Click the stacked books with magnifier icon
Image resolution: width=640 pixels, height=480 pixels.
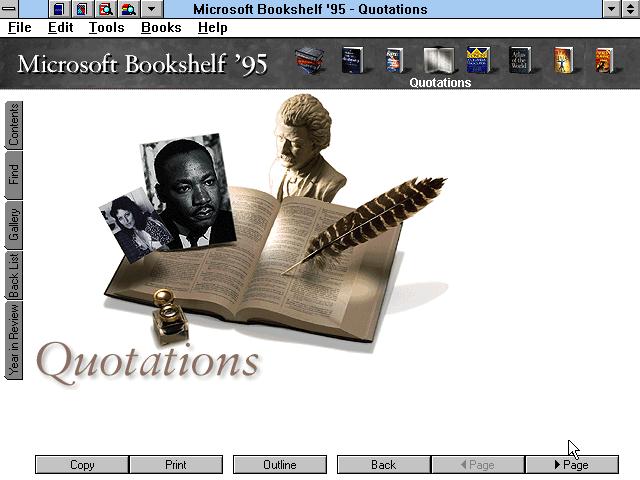pos(129,9)
